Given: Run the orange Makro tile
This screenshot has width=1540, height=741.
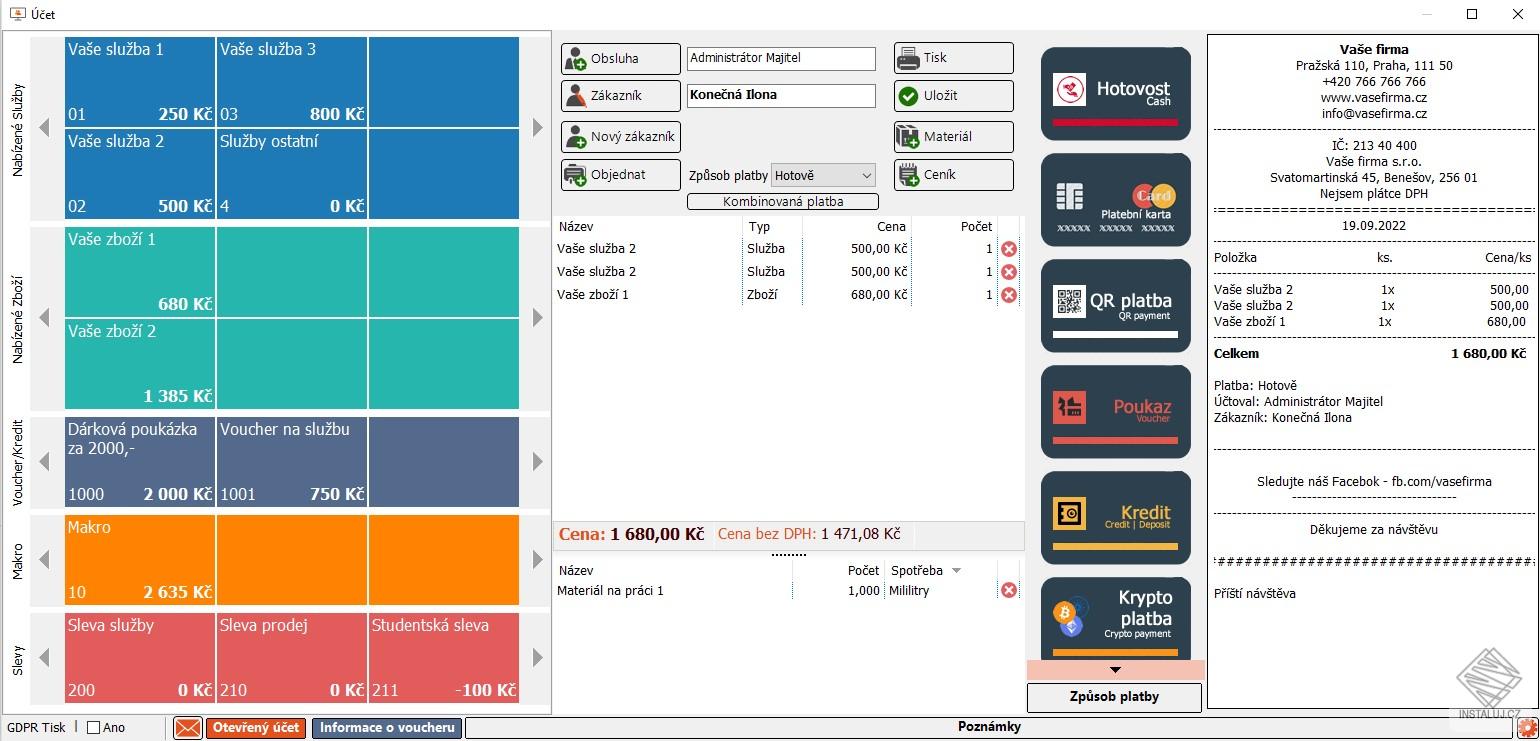Looking at the screenshot, I should [140, 560].
